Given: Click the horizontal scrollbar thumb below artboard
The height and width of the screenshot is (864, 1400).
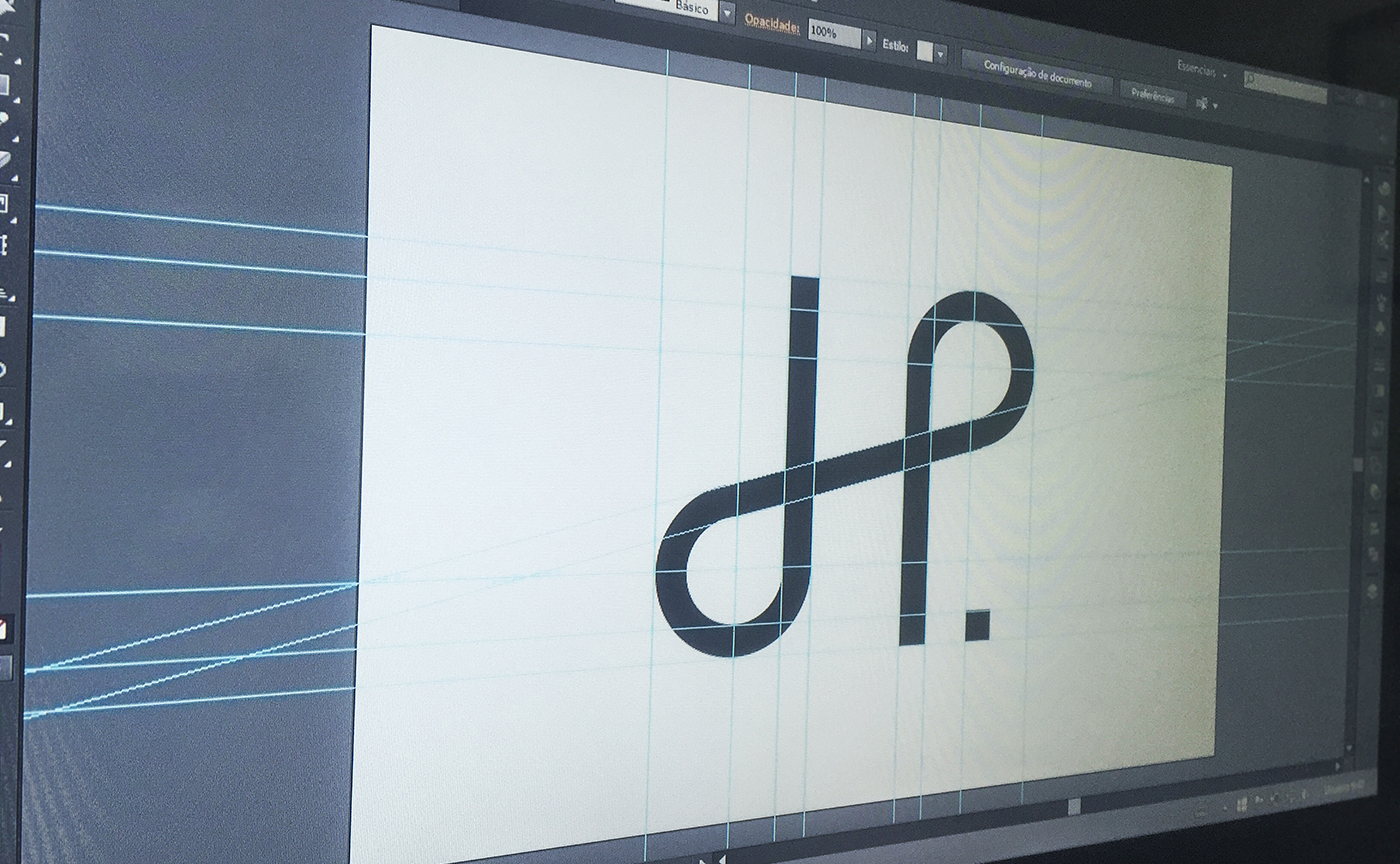Looking at the screenshot, I should coord(1074,806).
